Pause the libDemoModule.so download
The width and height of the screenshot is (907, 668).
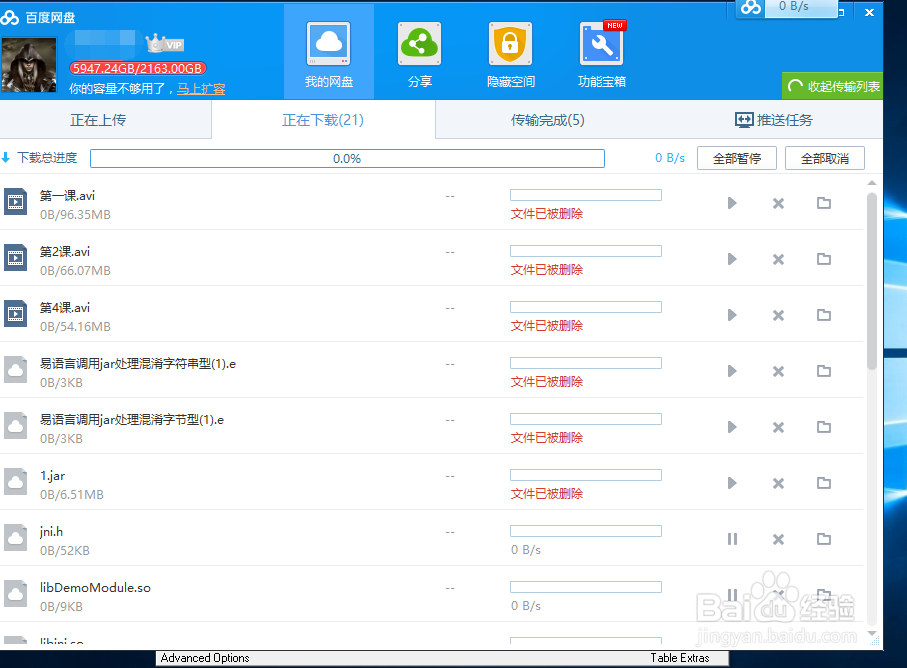coord(731,594)
